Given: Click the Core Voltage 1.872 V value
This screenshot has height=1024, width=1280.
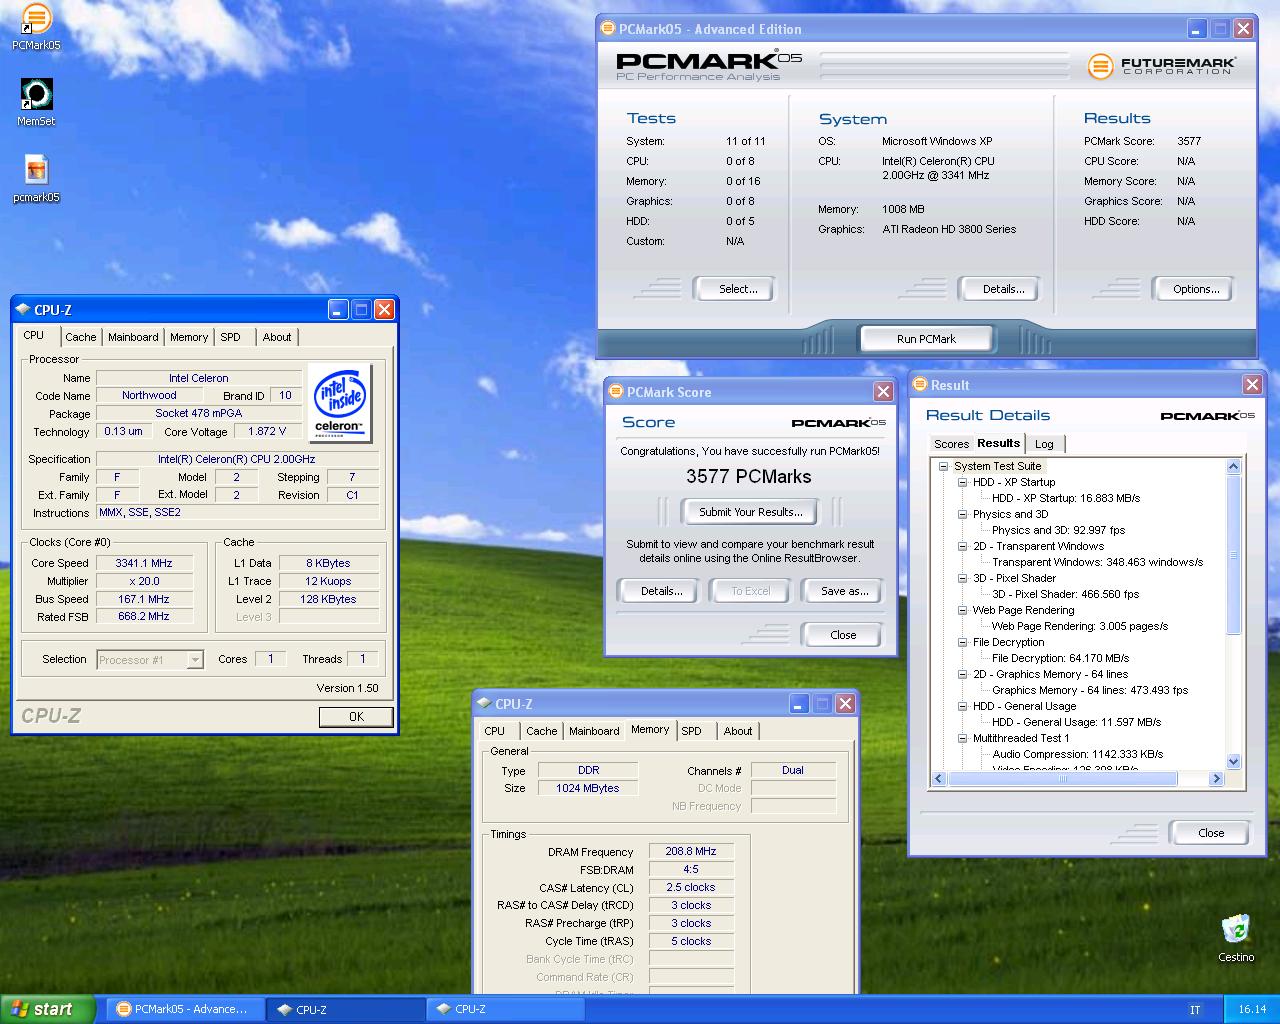Looking at the screenshot, I should pyautogui.click(x=267, y=431).
